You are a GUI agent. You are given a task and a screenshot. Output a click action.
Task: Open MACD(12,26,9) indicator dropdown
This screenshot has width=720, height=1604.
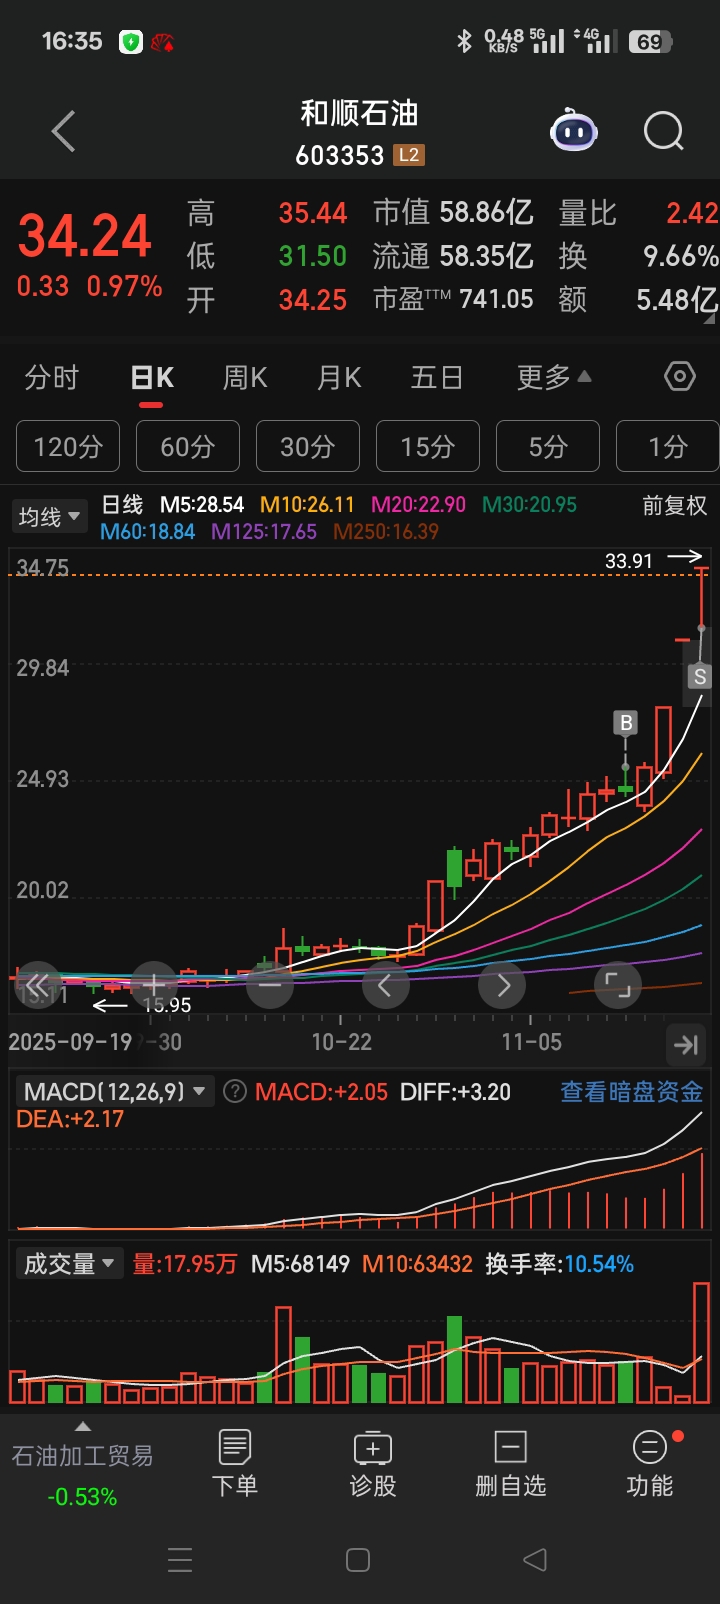coord(115,1091)
